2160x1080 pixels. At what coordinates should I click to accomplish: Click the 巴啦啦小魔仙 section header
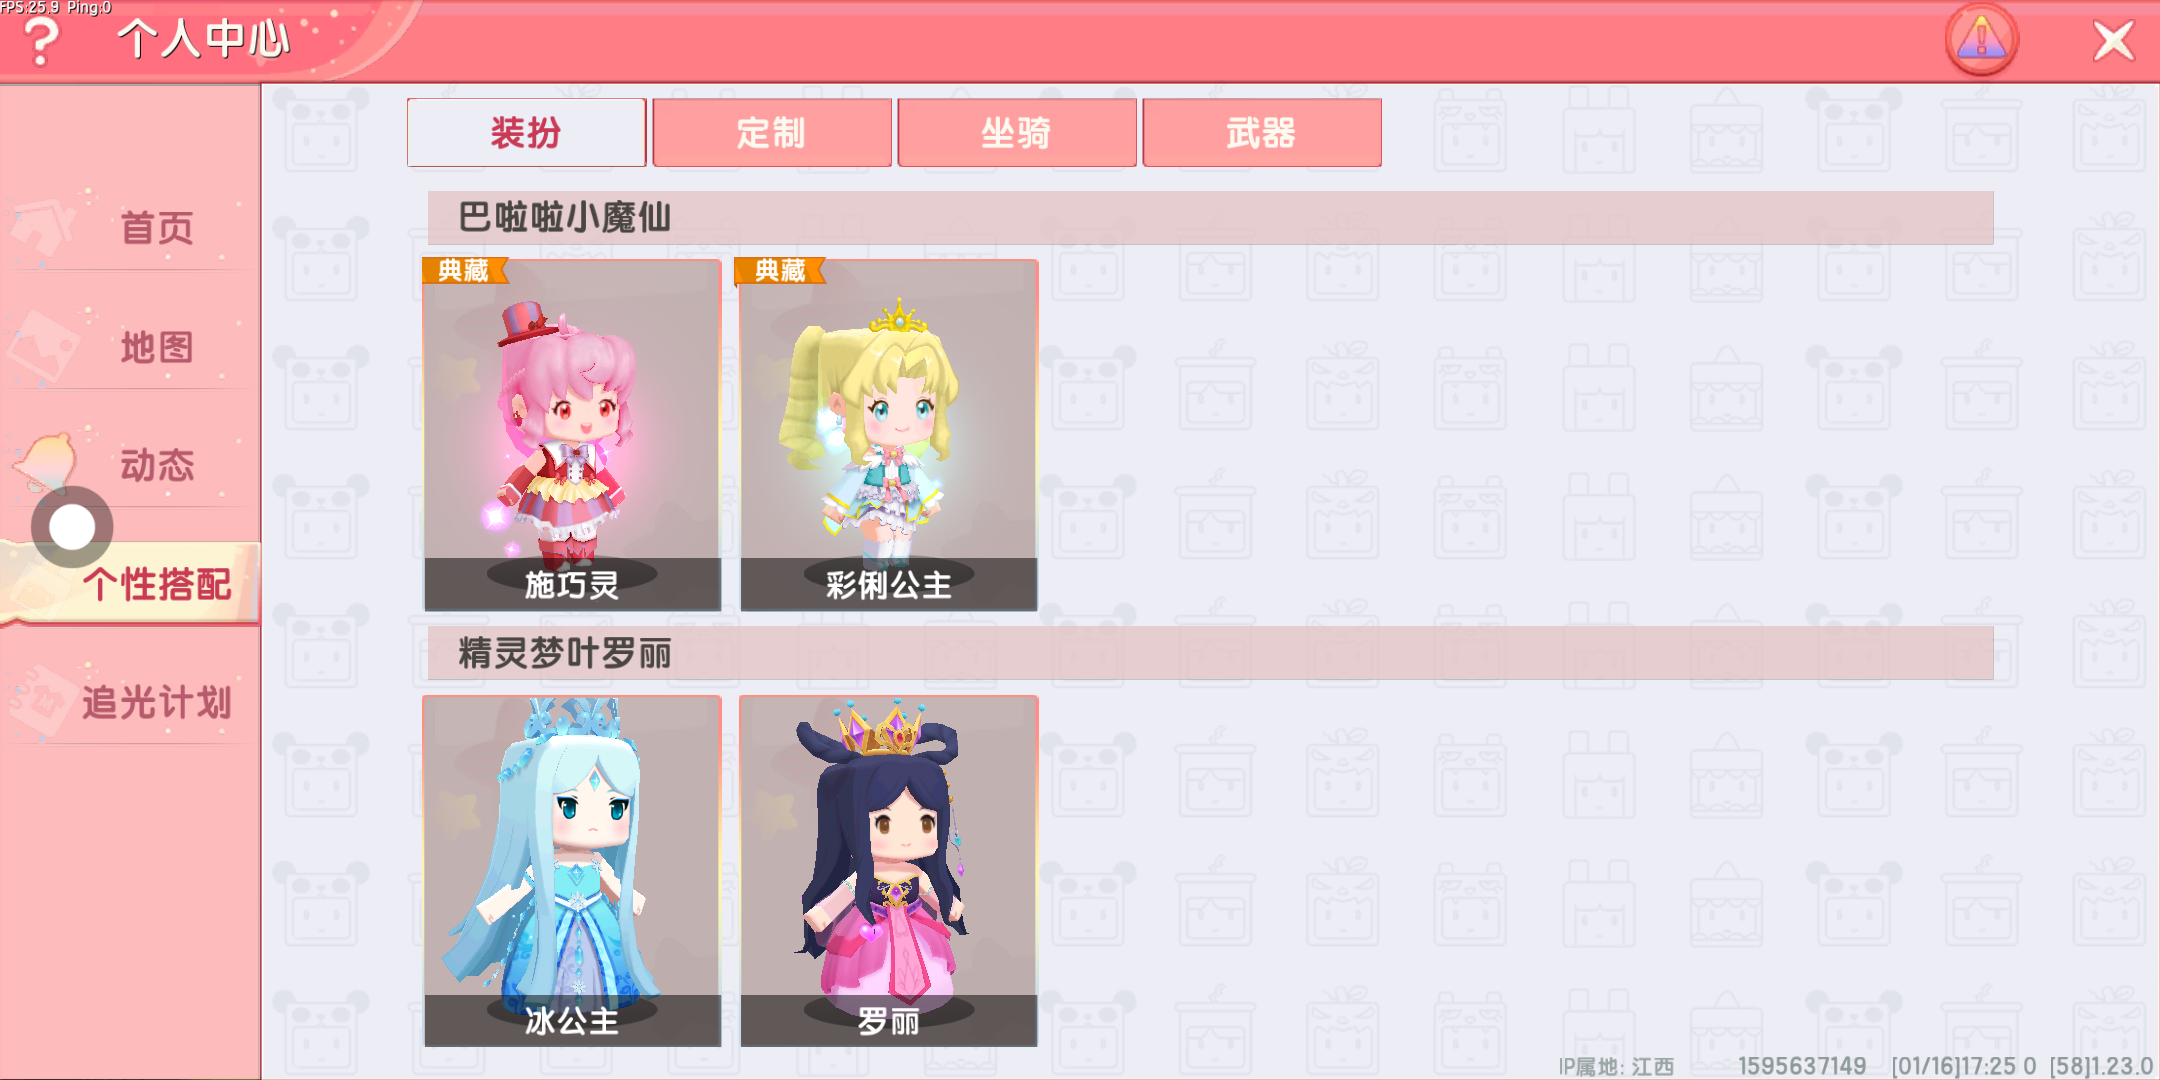[1210, 218]
